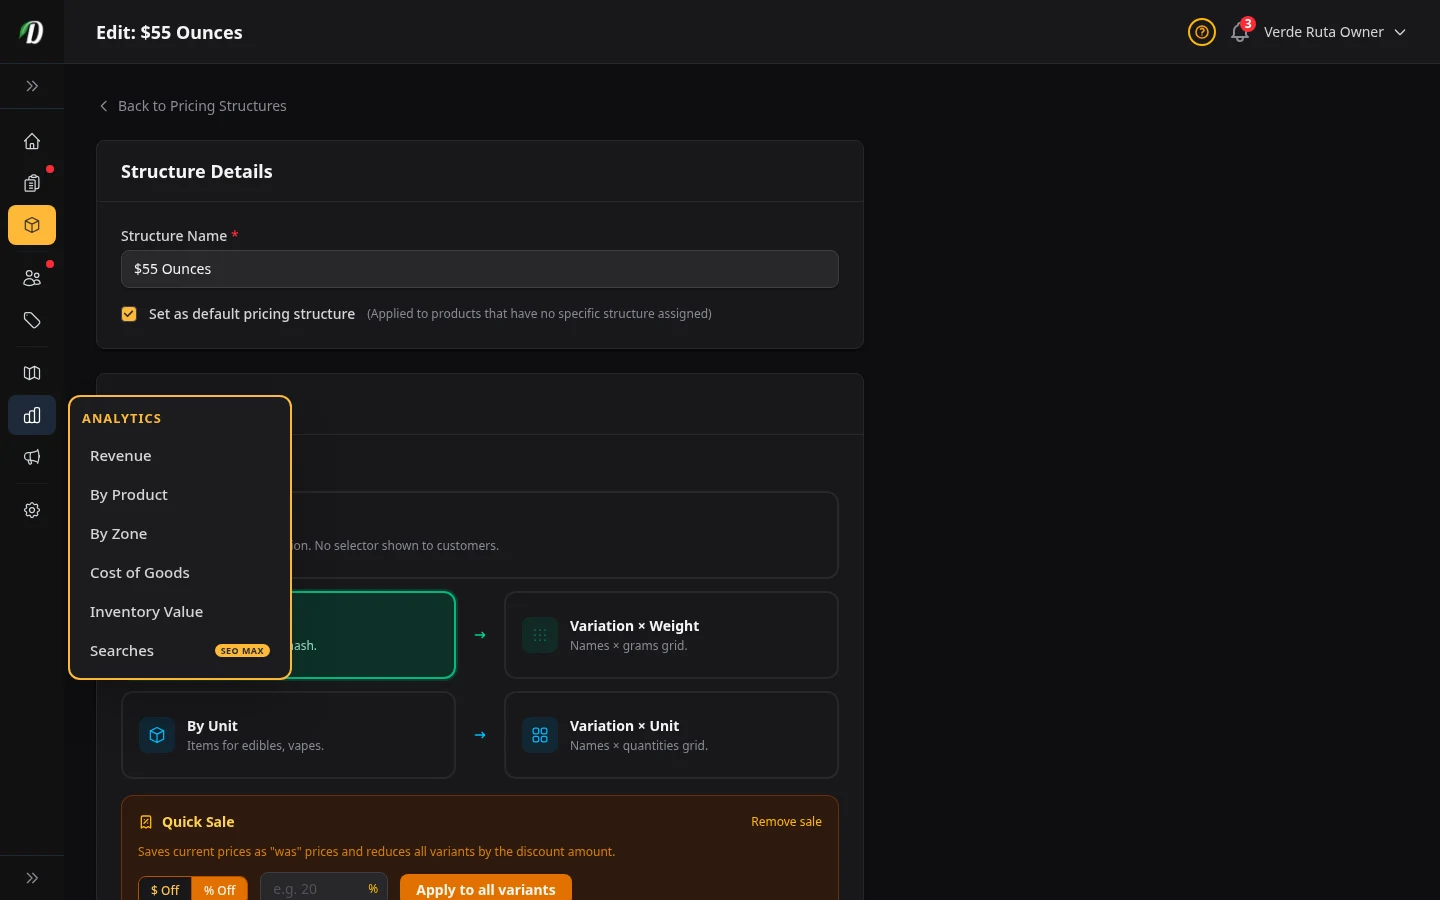1440x900 pixels.
Task: Switch Quick Sale to $ Off mode
Action: [164, 890]
